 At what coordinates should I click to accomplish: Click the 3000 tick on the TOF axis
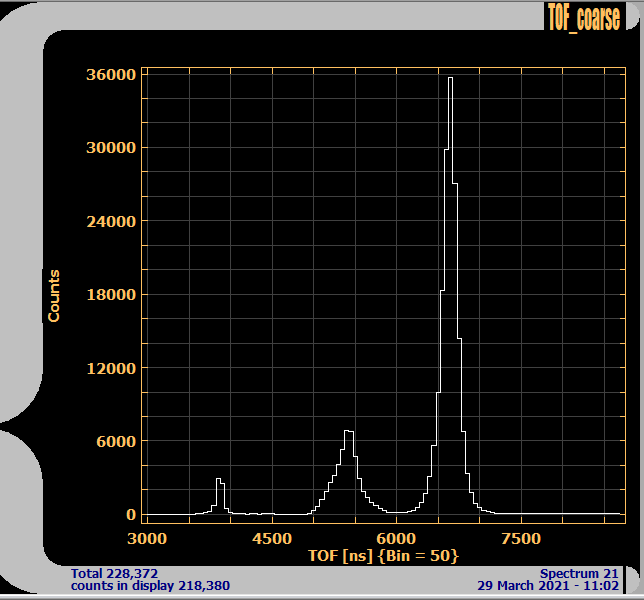pos(148,539)
